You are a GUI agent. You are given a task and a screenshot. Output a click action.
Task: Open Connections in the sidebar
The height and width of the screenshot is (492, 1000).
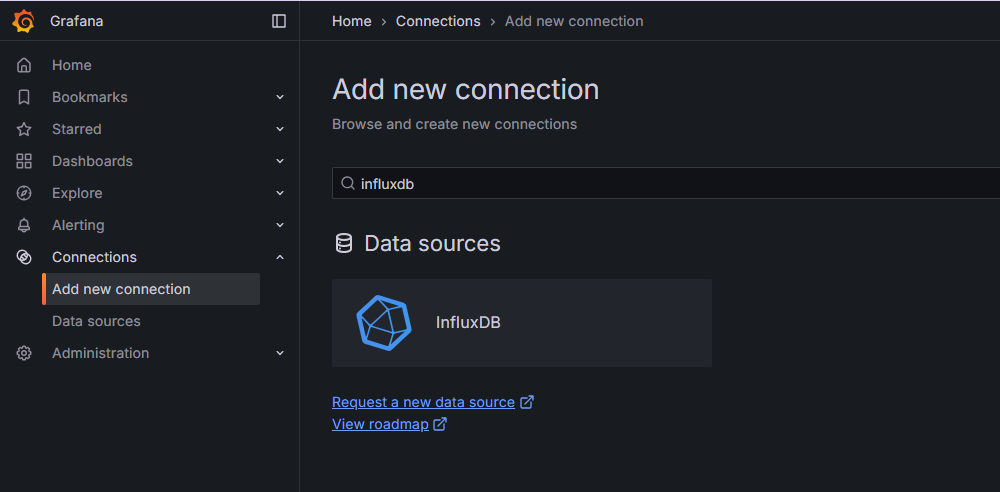coord(94,257)
